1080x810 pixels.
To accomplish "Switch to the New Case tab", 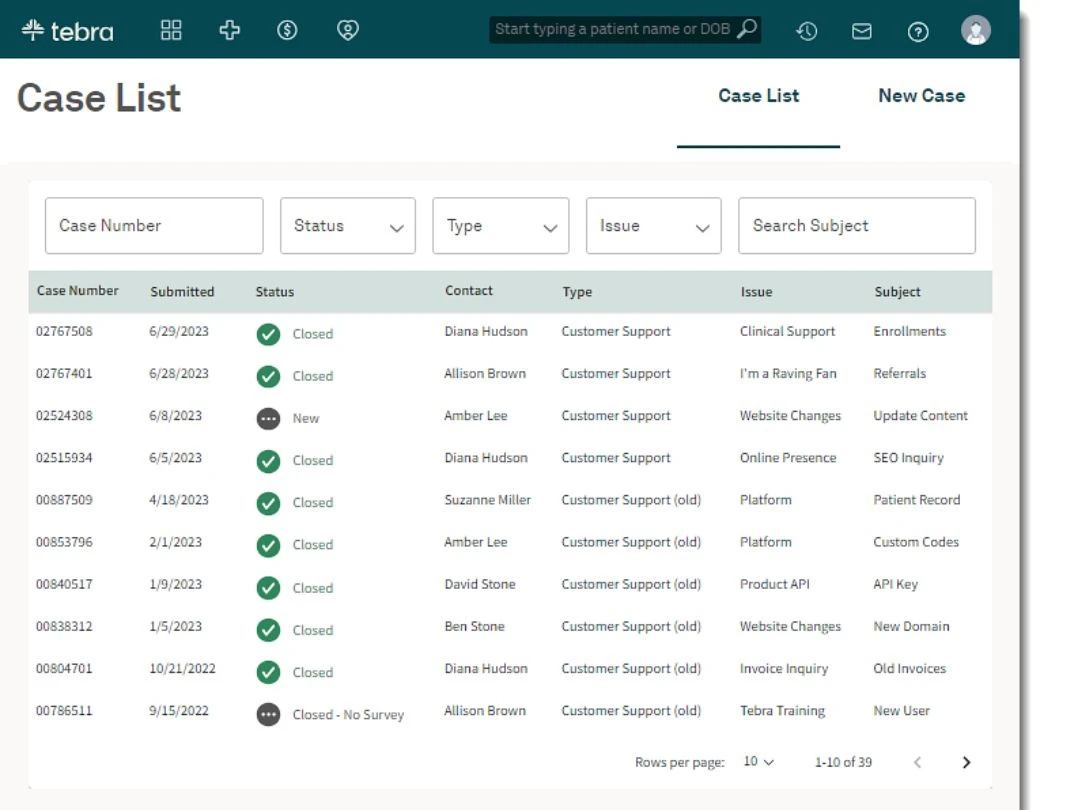I will click(922, 96).
